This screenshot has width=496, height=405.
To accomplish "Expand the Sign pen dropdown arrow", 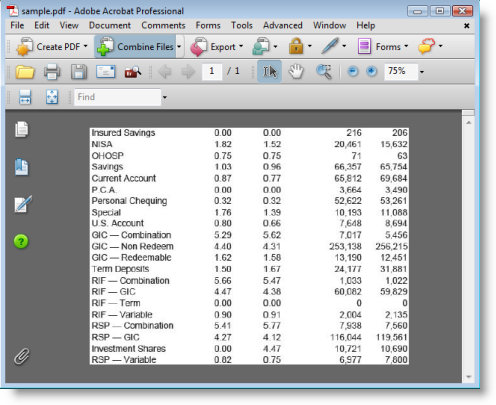I will 344,46.
